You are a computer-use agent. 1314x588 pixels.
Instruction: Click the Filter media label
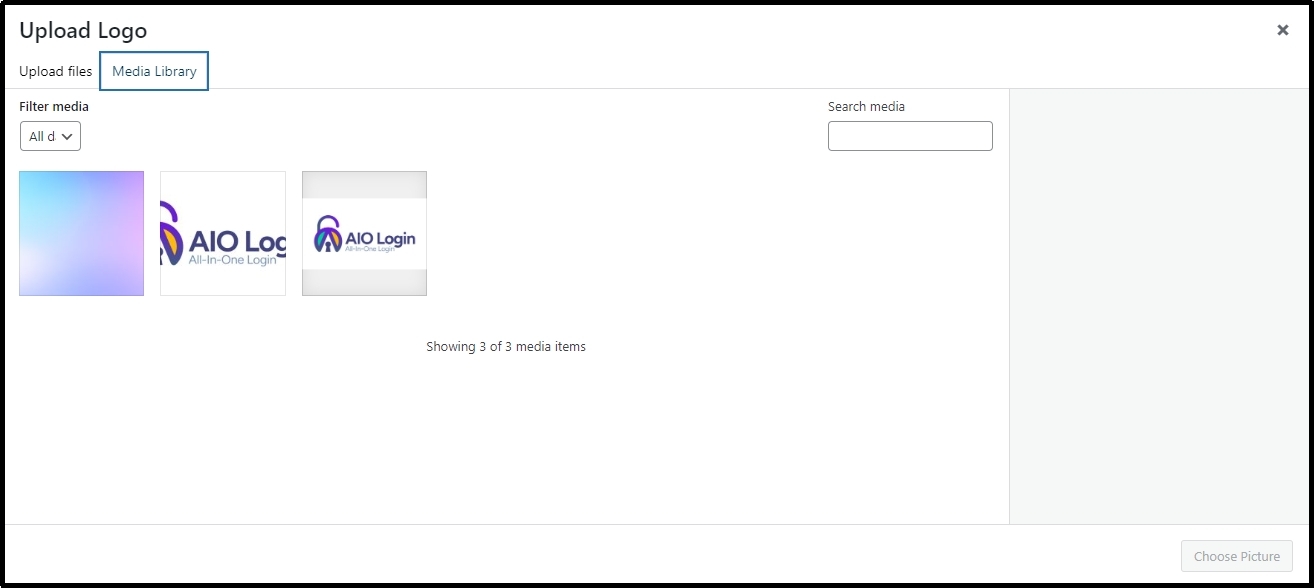coord(53,106)
